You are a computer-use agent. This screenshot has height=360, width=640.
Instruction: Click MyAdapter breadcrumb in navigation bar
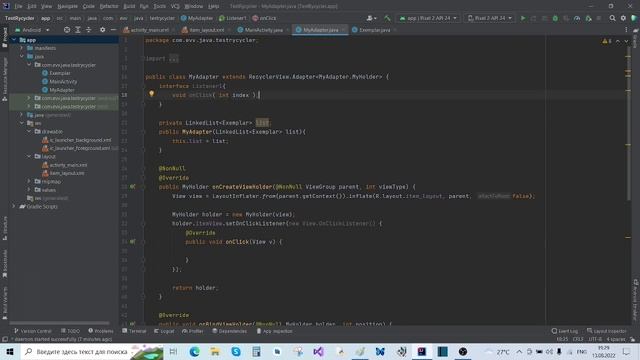click(197, 18)
